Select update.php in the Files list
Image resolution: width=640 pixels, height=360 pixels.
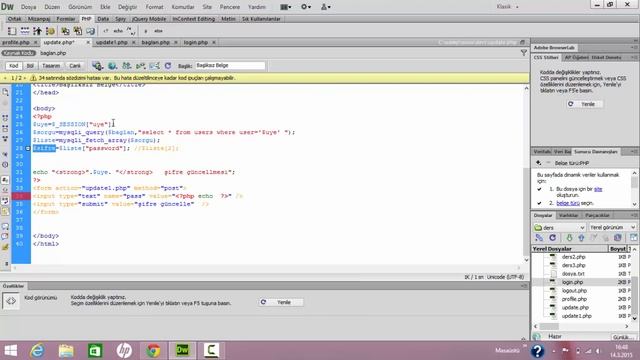pyautogui.click(x=575, y=307)
